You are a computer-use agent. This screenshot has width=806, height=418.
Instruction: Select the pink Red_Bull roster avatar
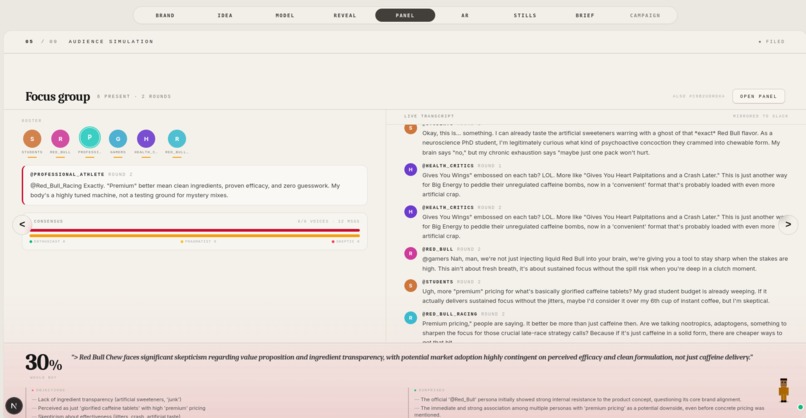tap(60, 139)
